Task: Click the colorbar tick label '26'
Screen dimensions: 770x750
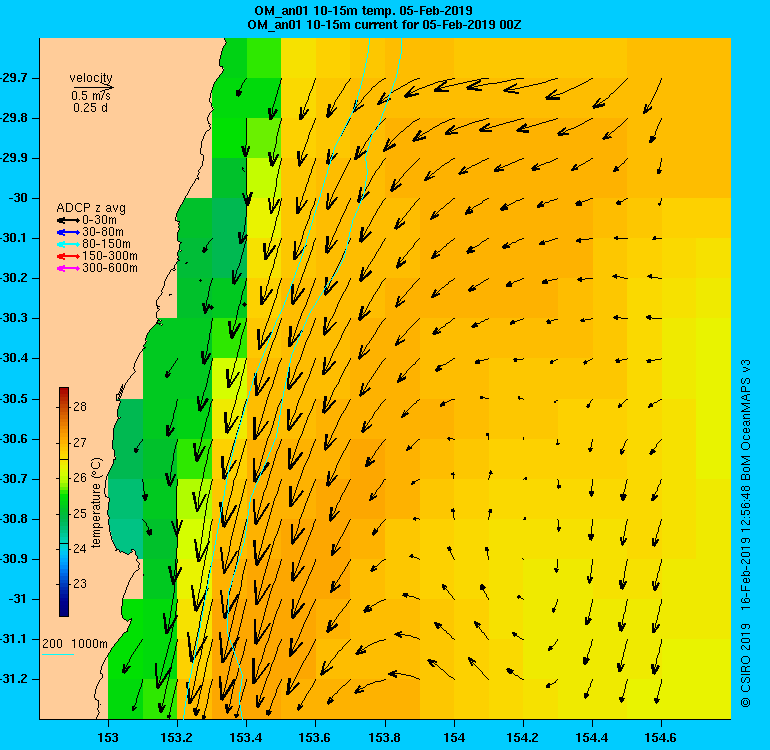Action: [x=80, y=477]
